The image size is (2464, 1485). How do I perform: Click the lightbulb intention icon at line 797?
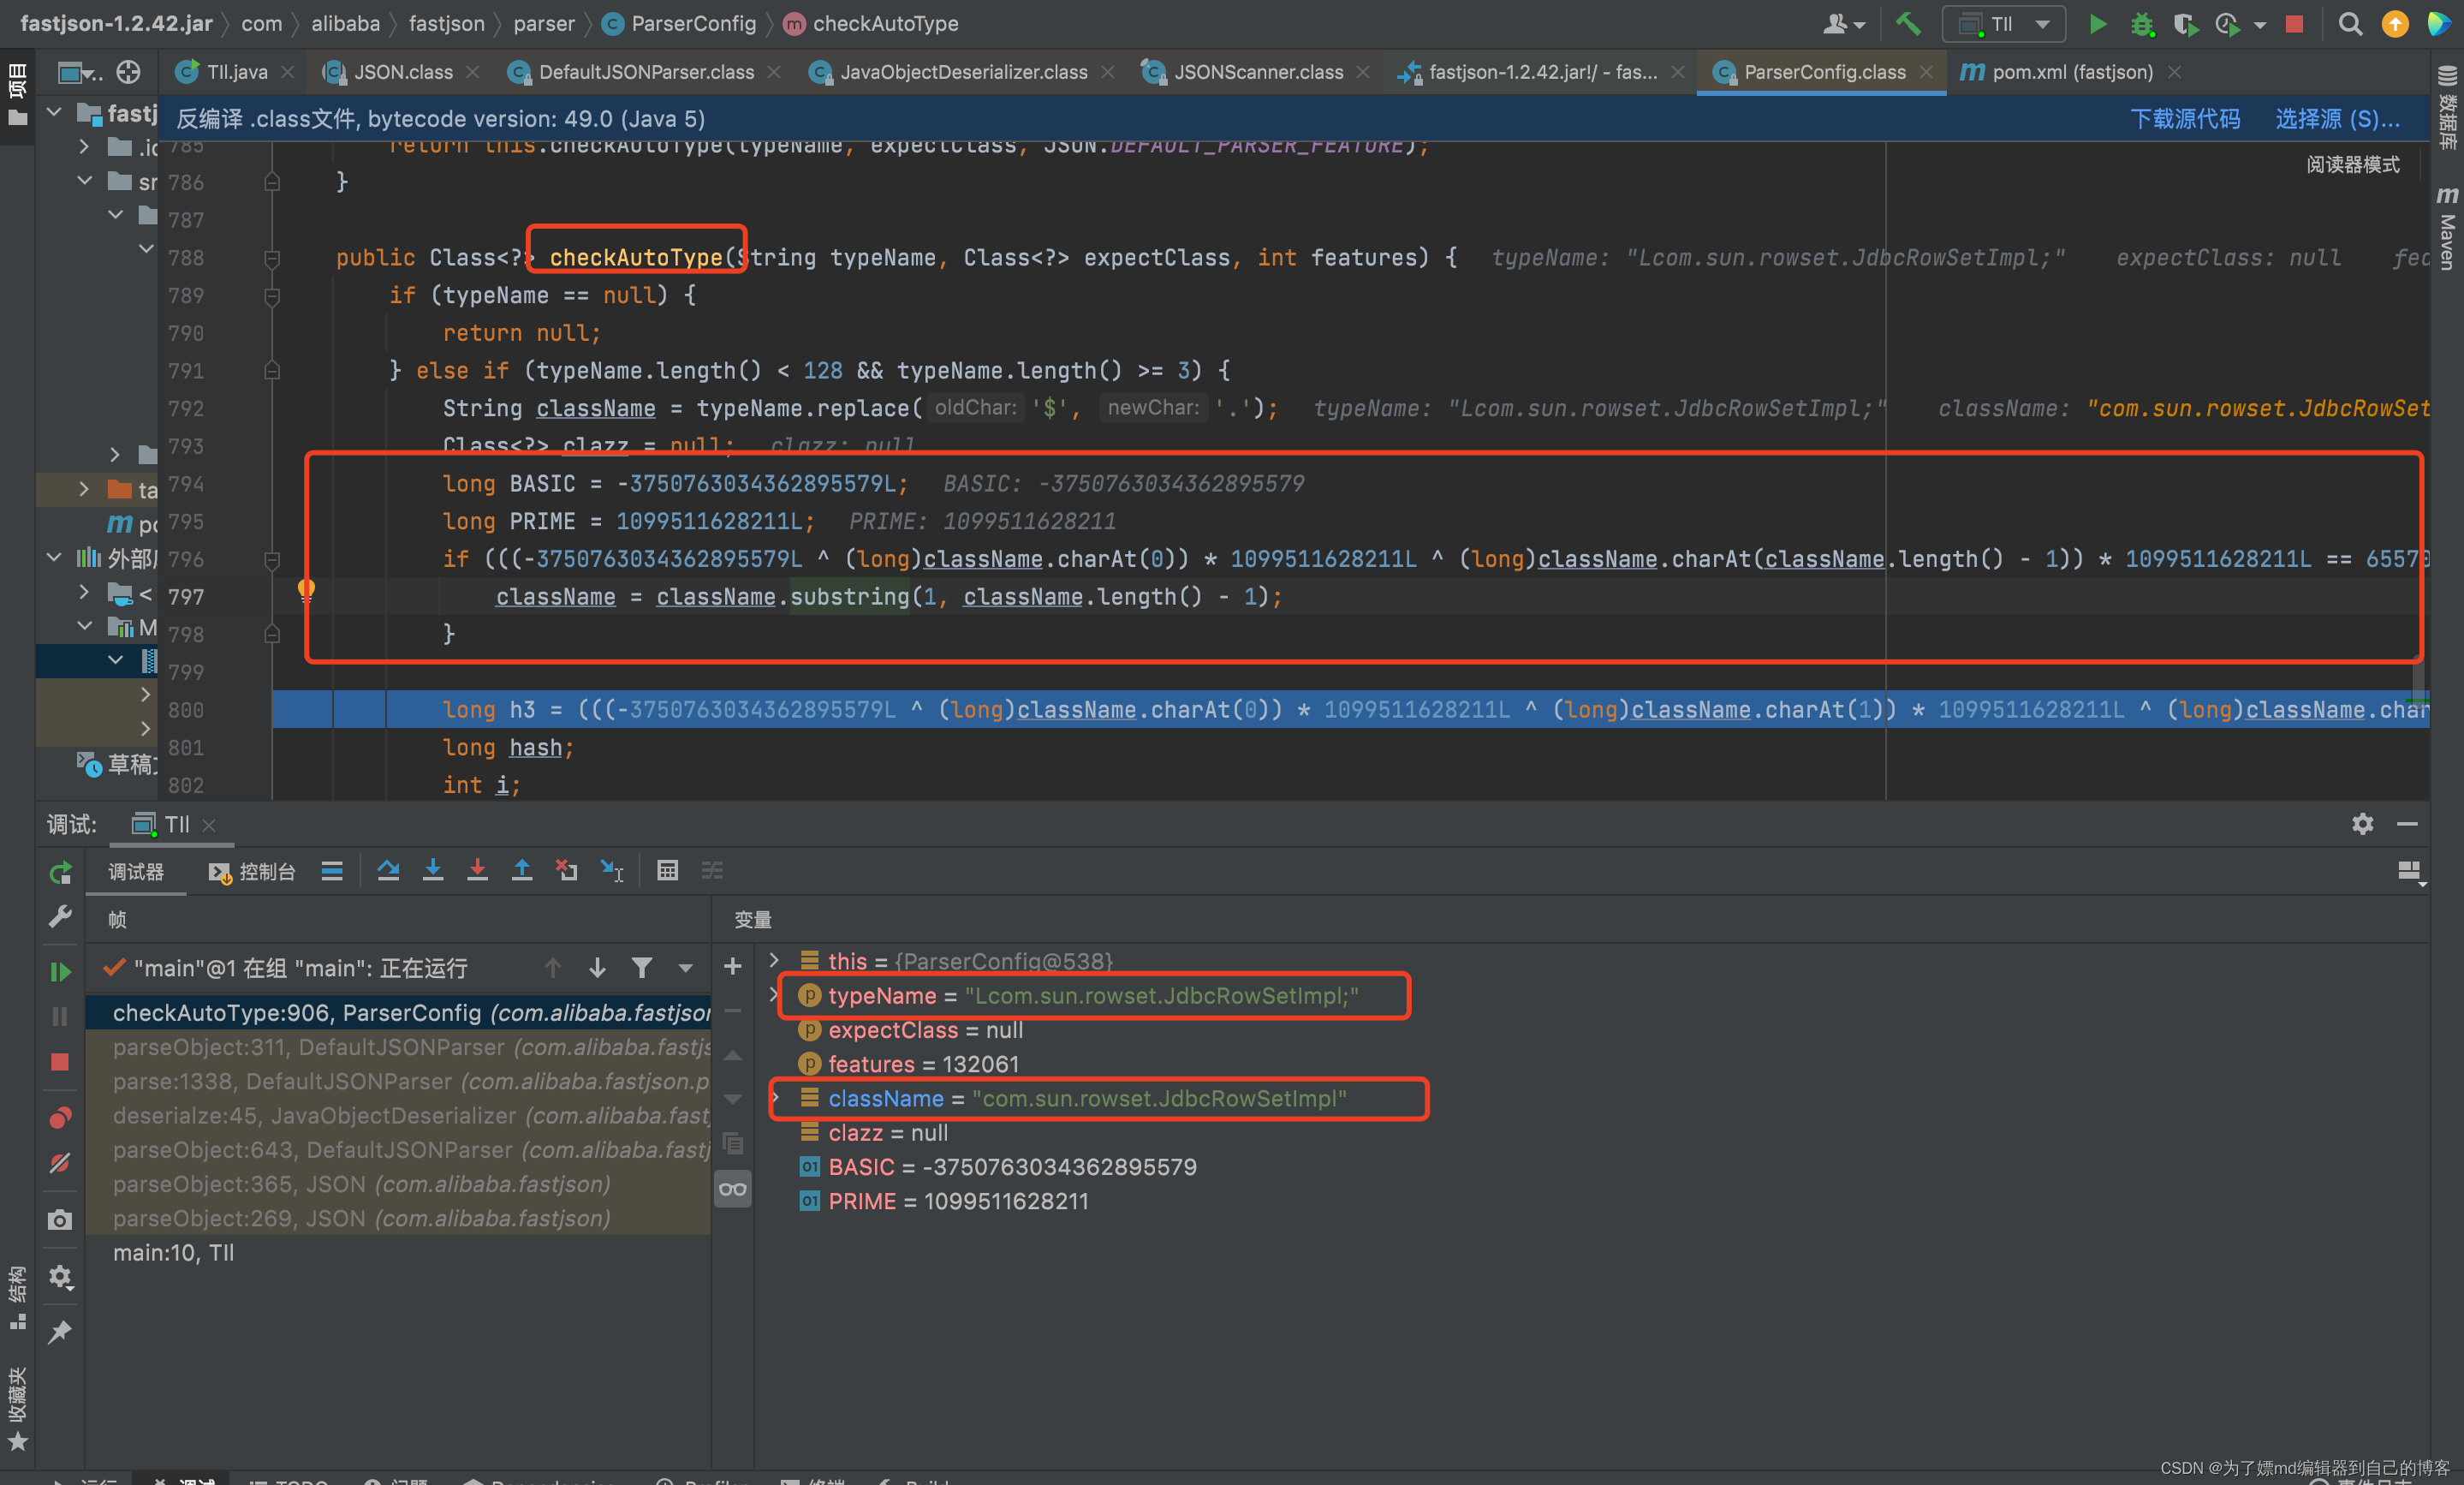[x=306, y=590]
